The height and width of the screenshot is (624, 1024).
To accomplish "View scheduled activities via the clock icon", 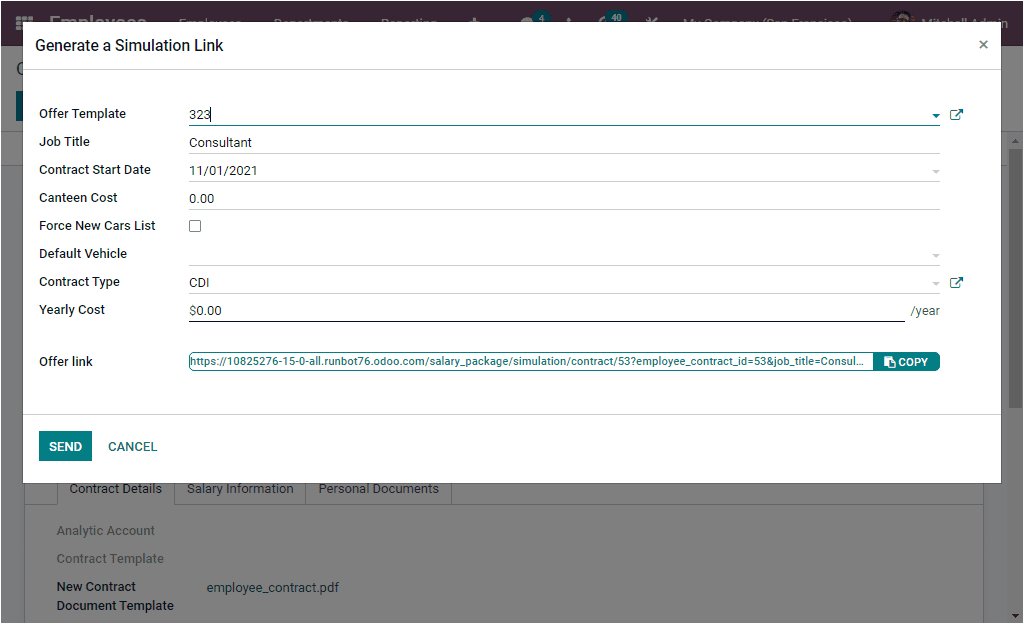I will tap(600, 20).
